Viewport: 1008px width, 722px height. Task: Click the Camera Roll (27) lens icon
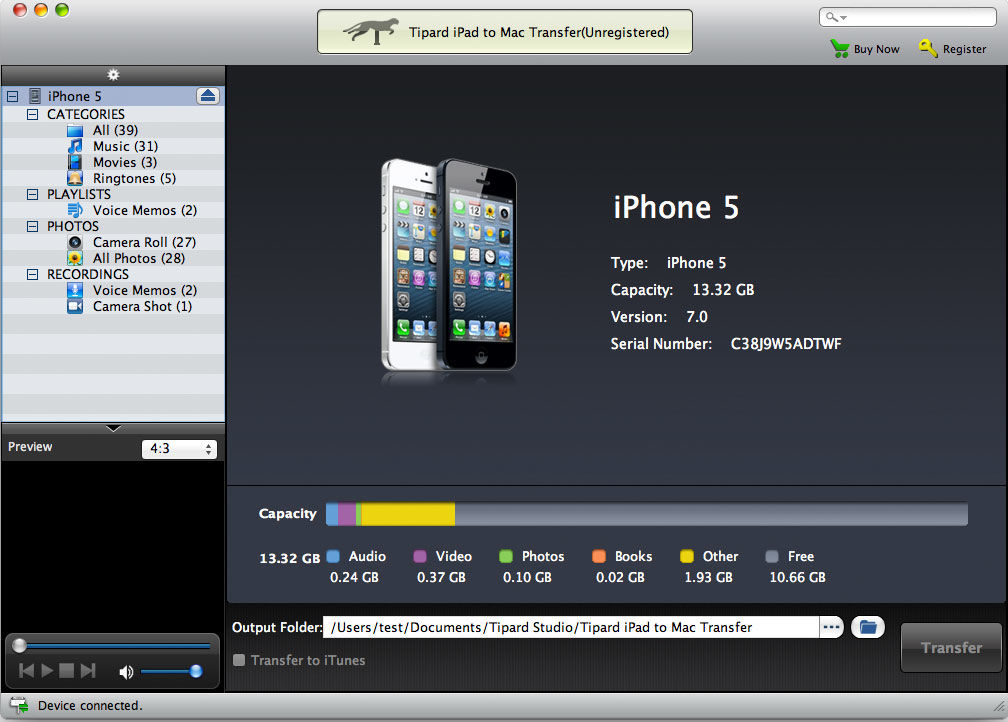pyautogui.click(x=75, y=242)
